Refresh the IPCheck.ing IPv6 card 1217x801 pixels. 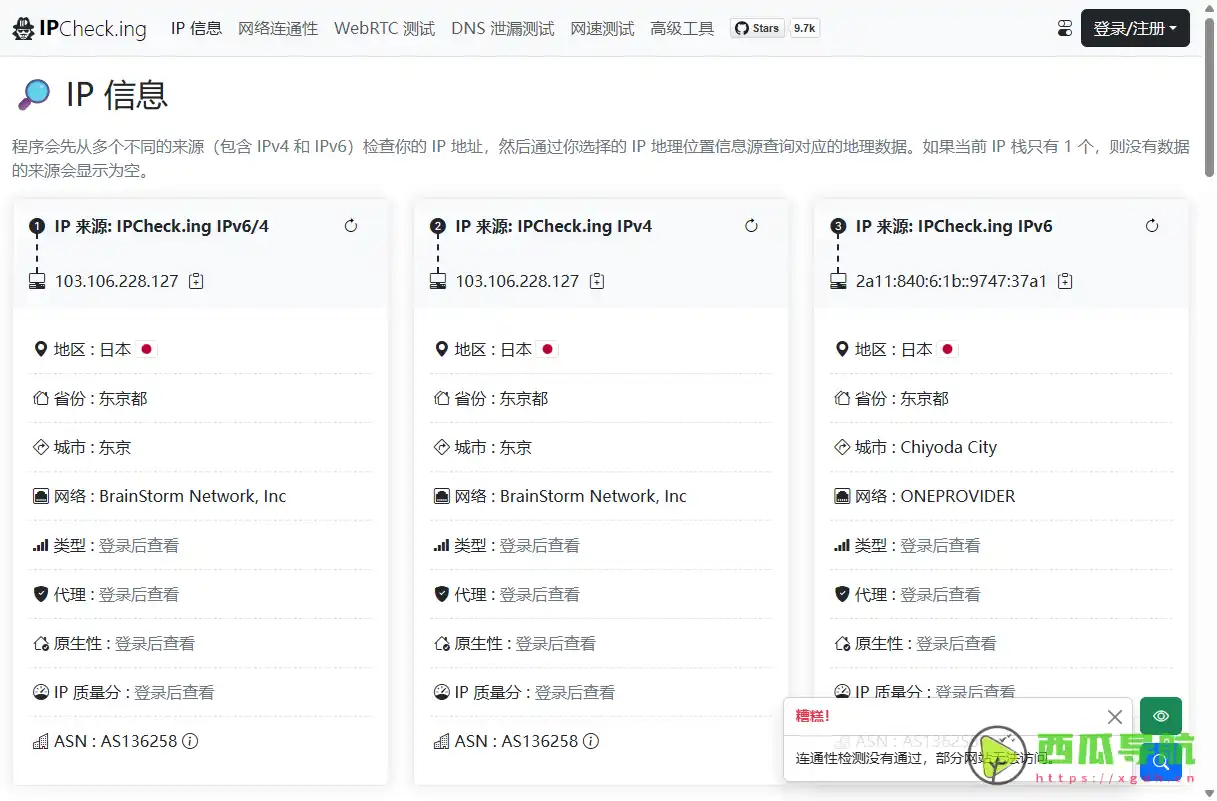coord(1152,226)
